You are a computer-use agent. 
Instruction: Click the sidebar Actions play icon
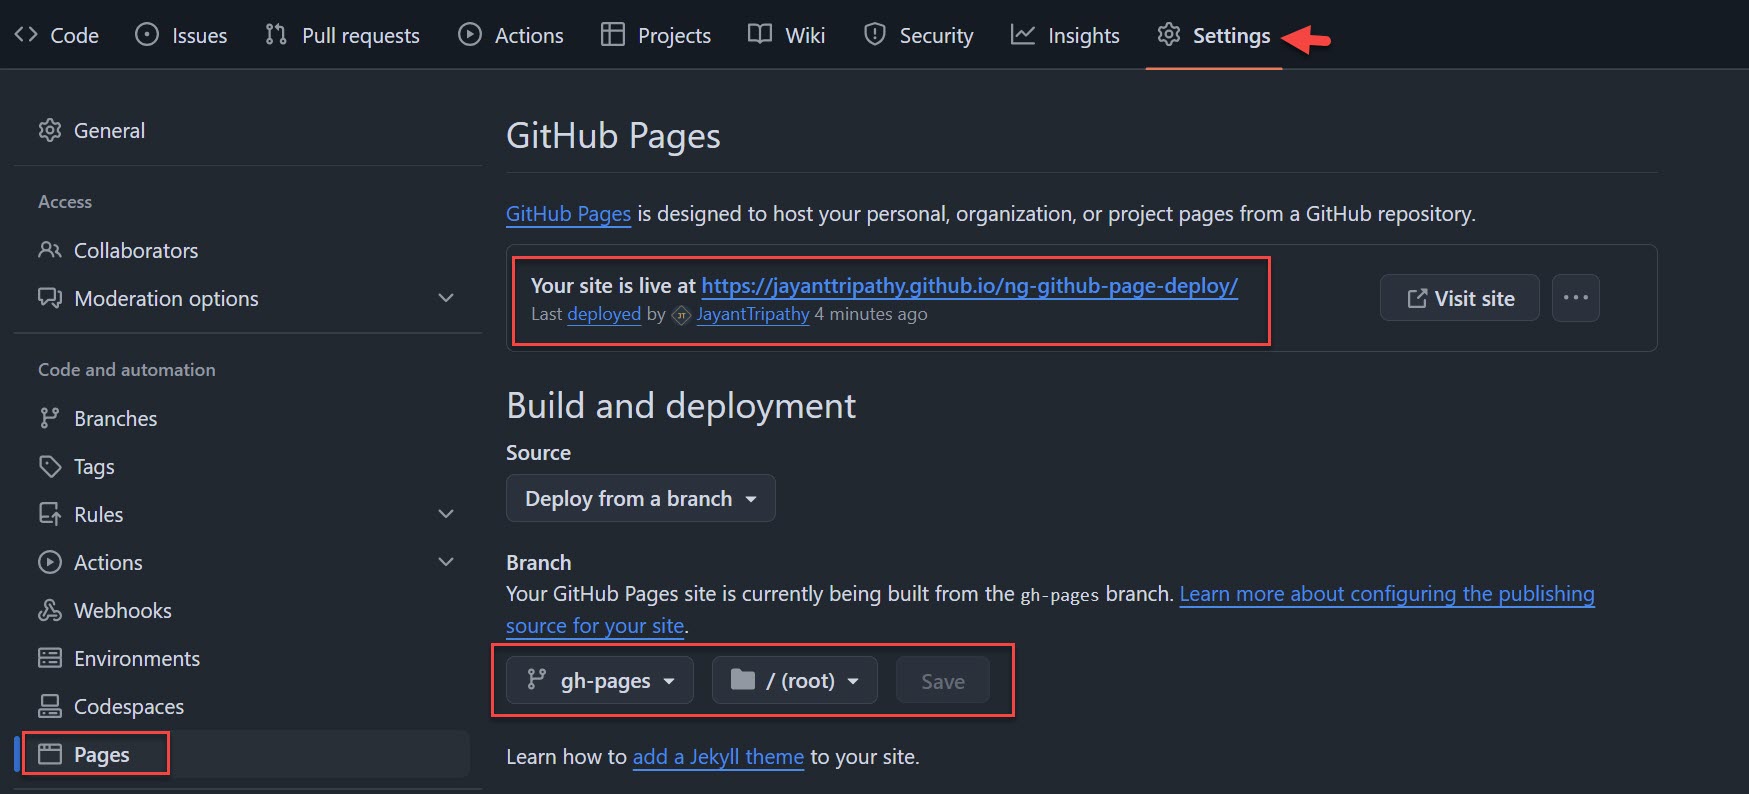[50, 562]
